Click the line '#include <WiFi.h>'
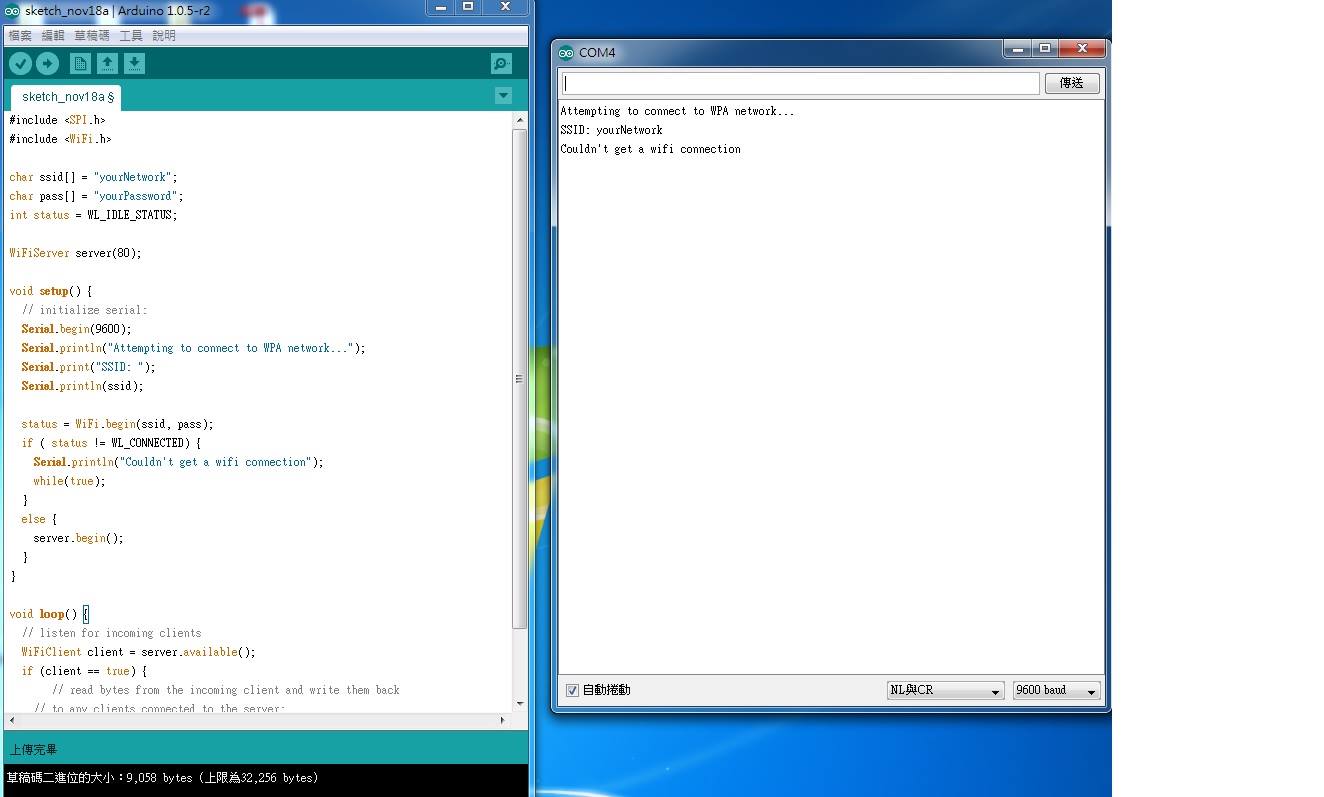The image size is (1324, 797). point(60,139)
